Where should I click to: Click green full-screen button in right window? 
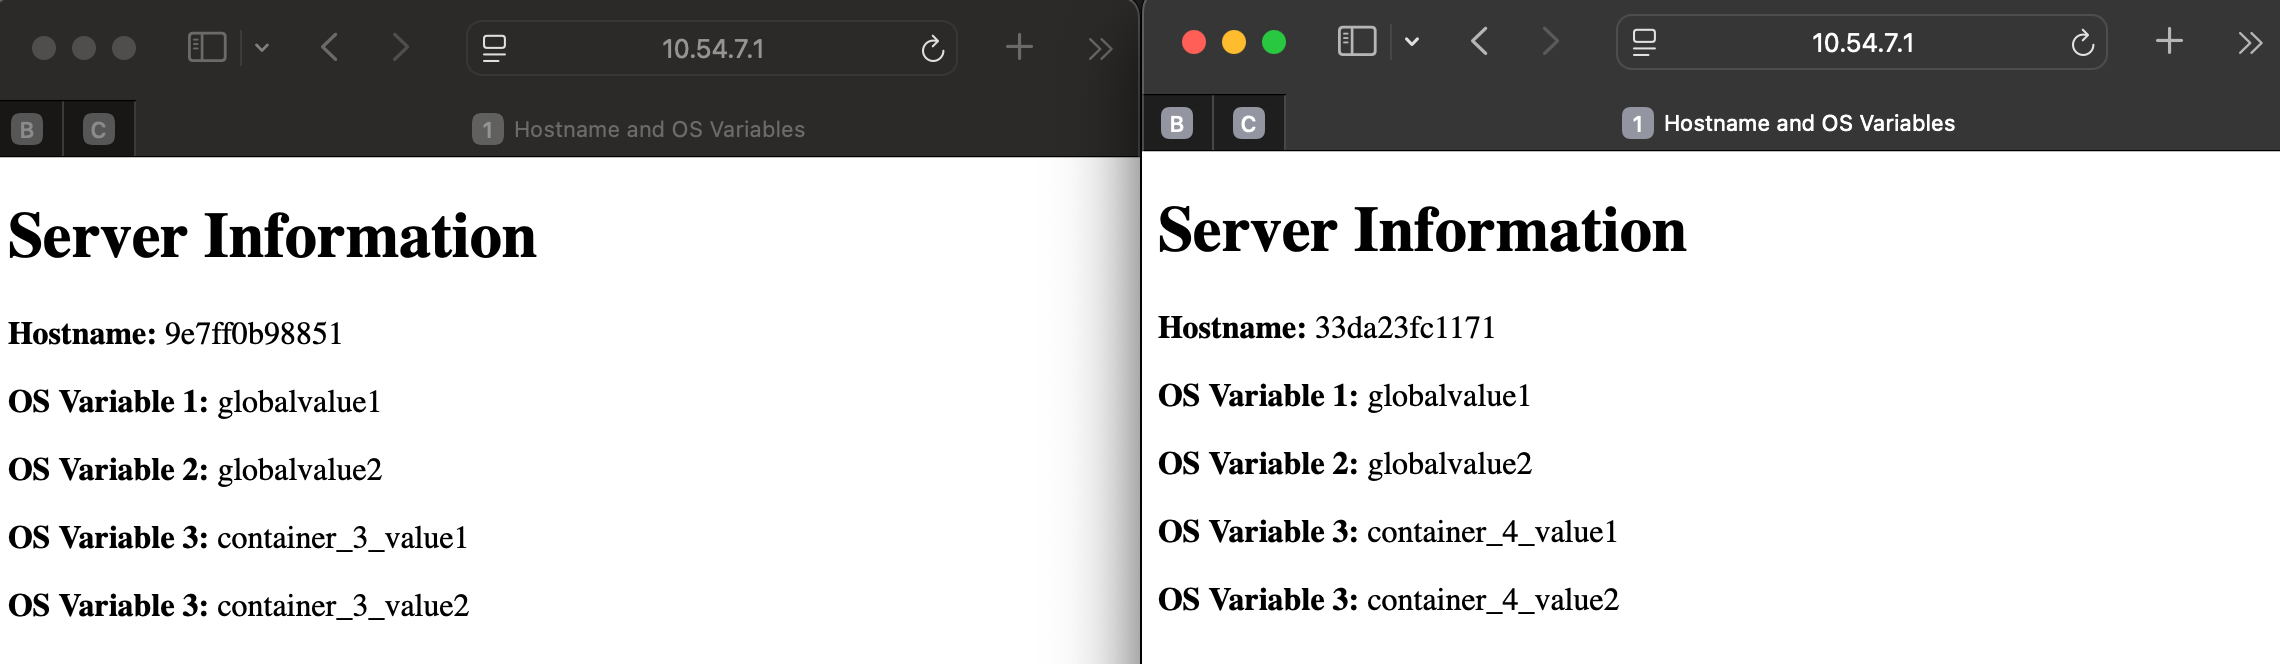point(1274,42)
